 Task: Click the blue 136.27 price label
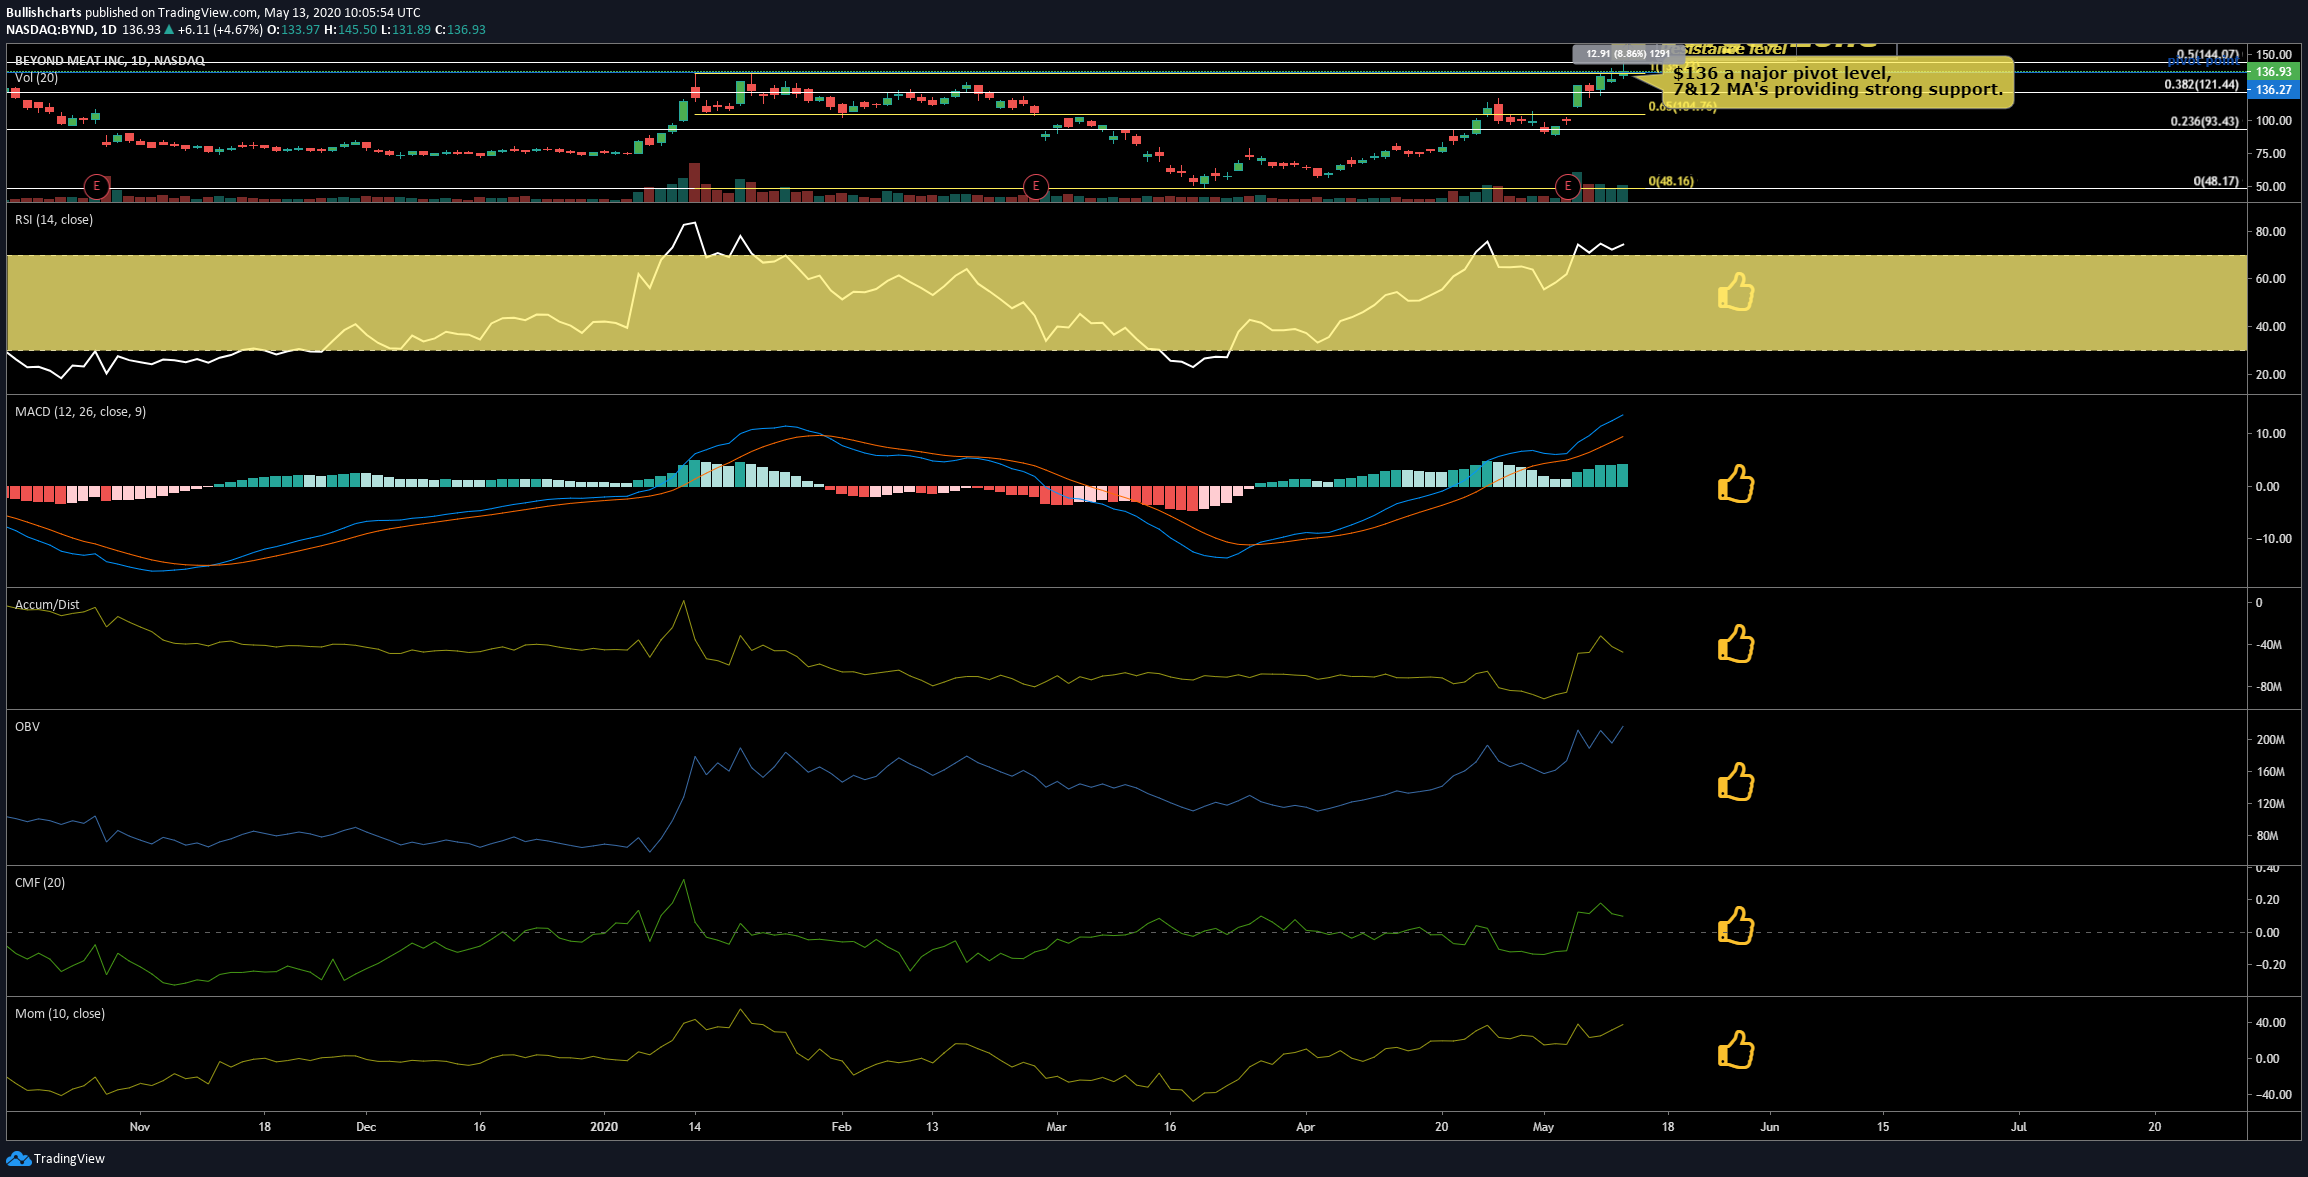[x=2273, y=90]
